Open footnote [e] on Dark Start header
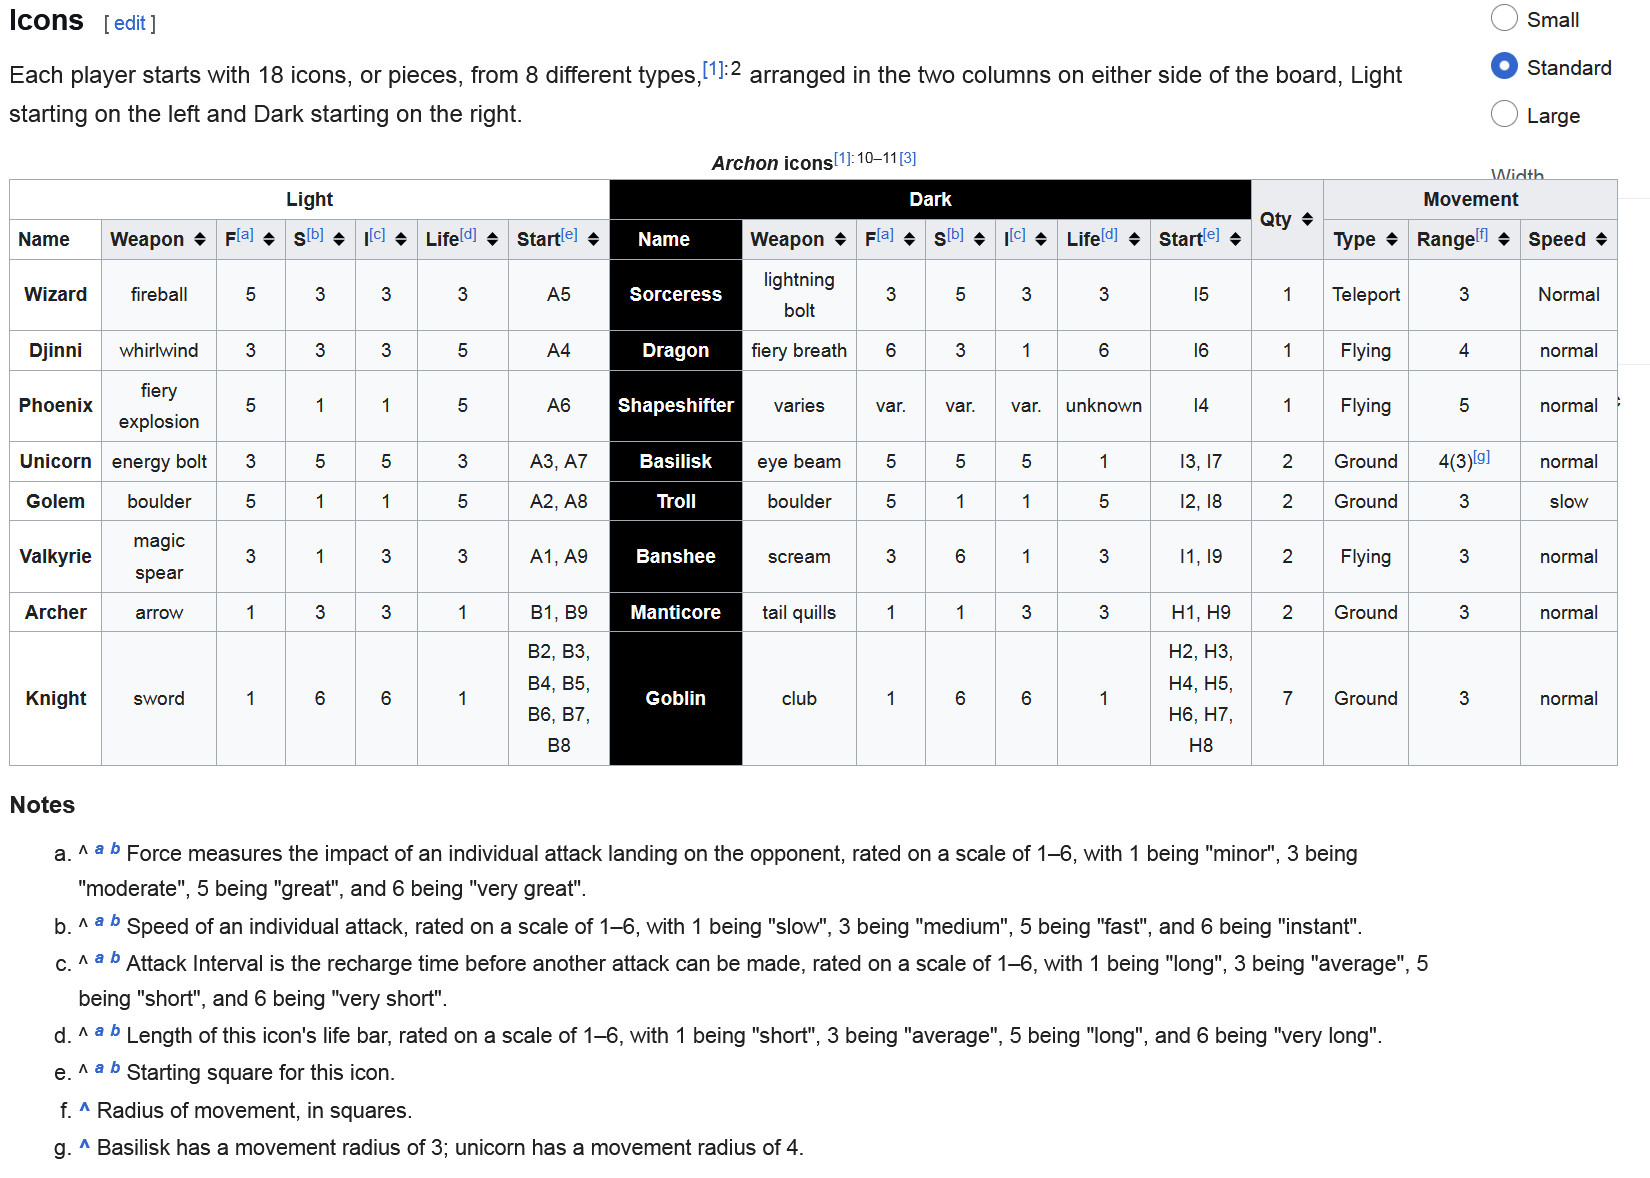Screen dimensions: 1650x1178 tap(1211, 234)
